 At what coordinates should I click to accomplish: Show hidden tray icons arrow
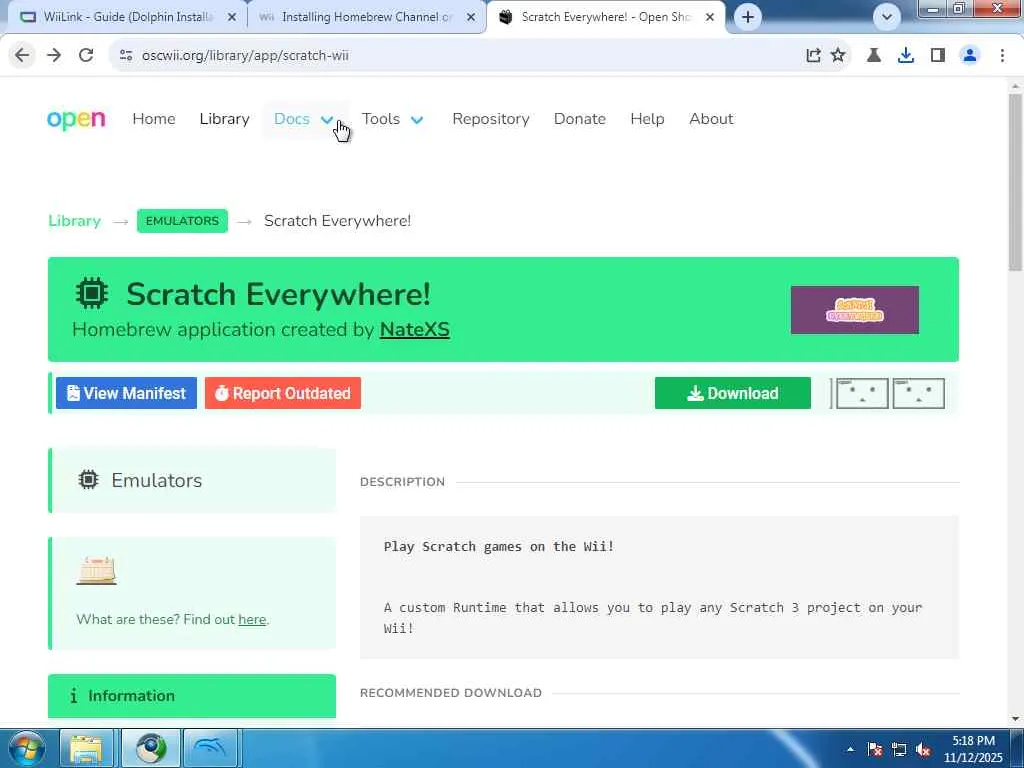[850, 749]
